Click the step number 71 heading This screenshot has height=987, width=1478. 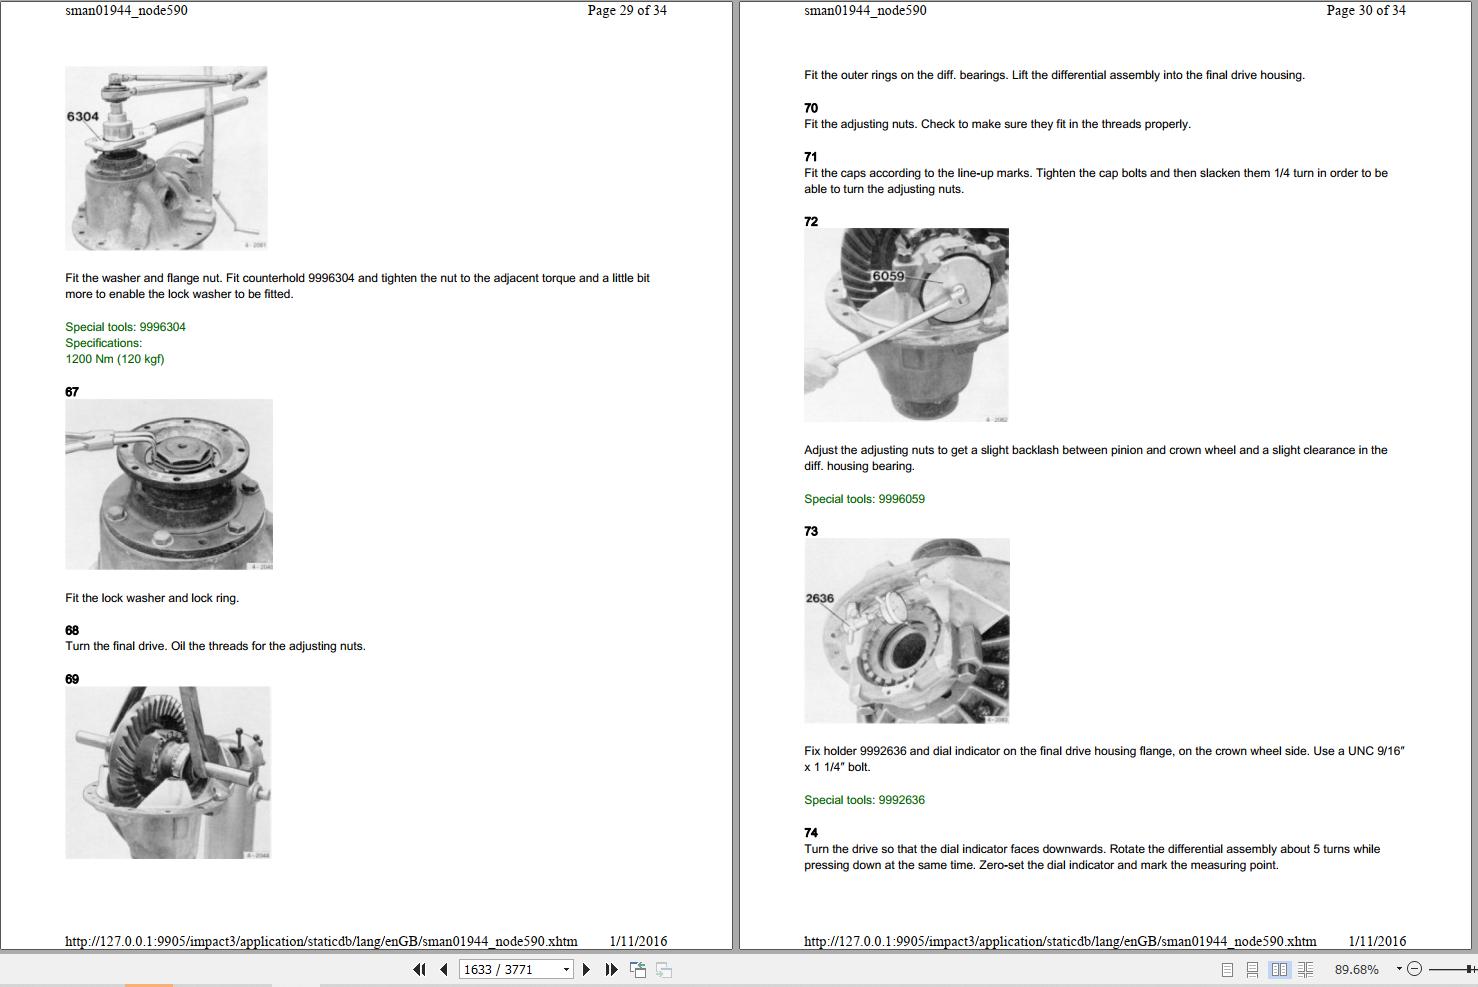pos(811,157)
